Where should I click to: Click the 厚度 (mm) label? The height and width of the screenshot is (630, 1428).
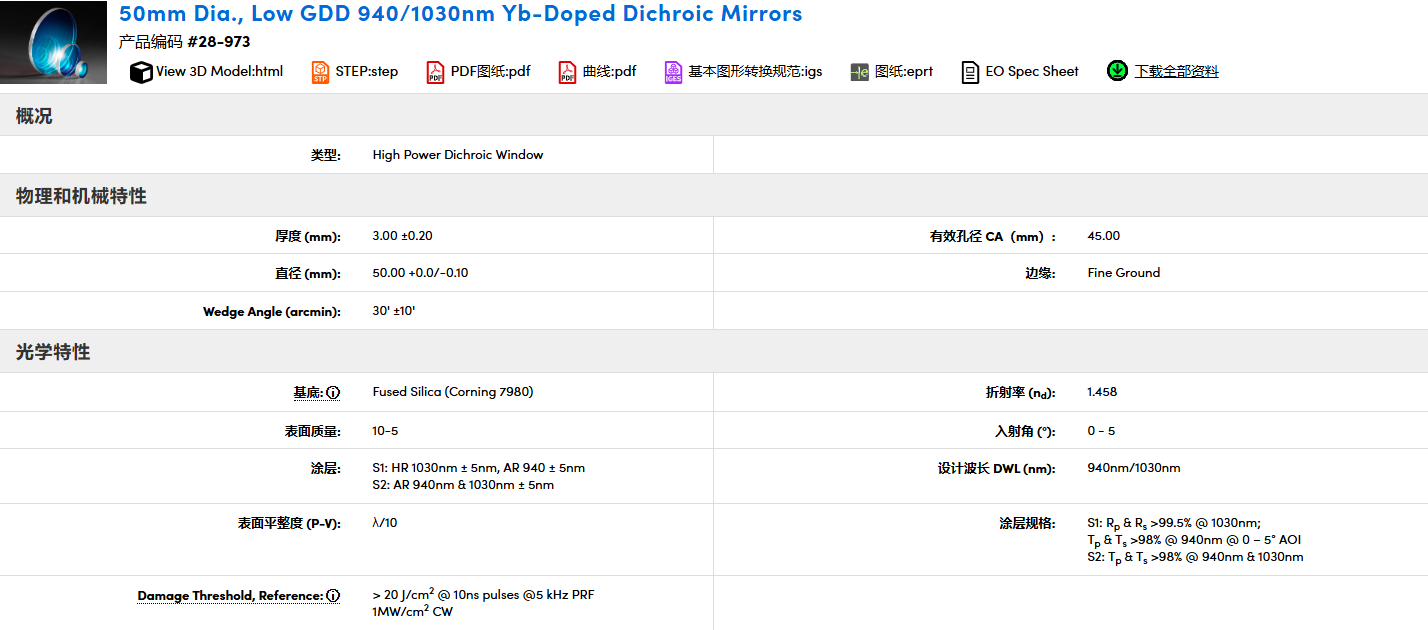[308, 236]
